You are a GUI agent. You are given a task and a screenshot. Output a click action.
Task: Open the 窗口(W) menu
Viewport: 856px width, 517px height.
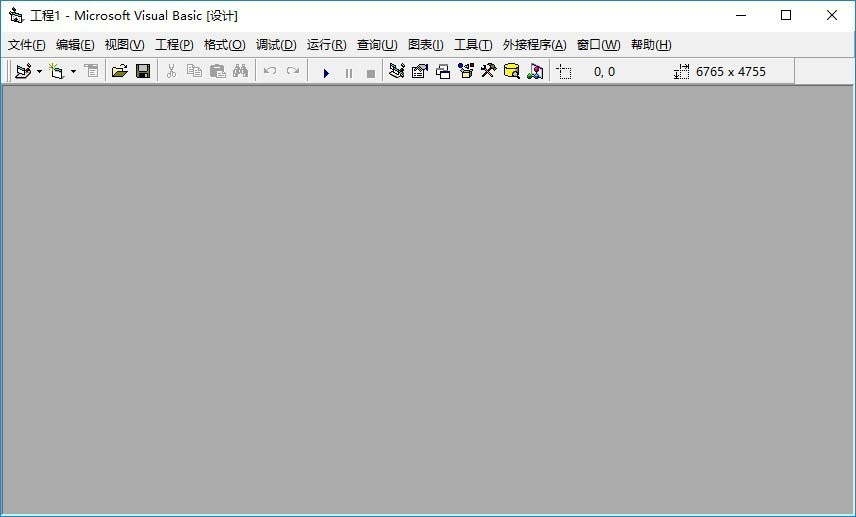(598, 45)
